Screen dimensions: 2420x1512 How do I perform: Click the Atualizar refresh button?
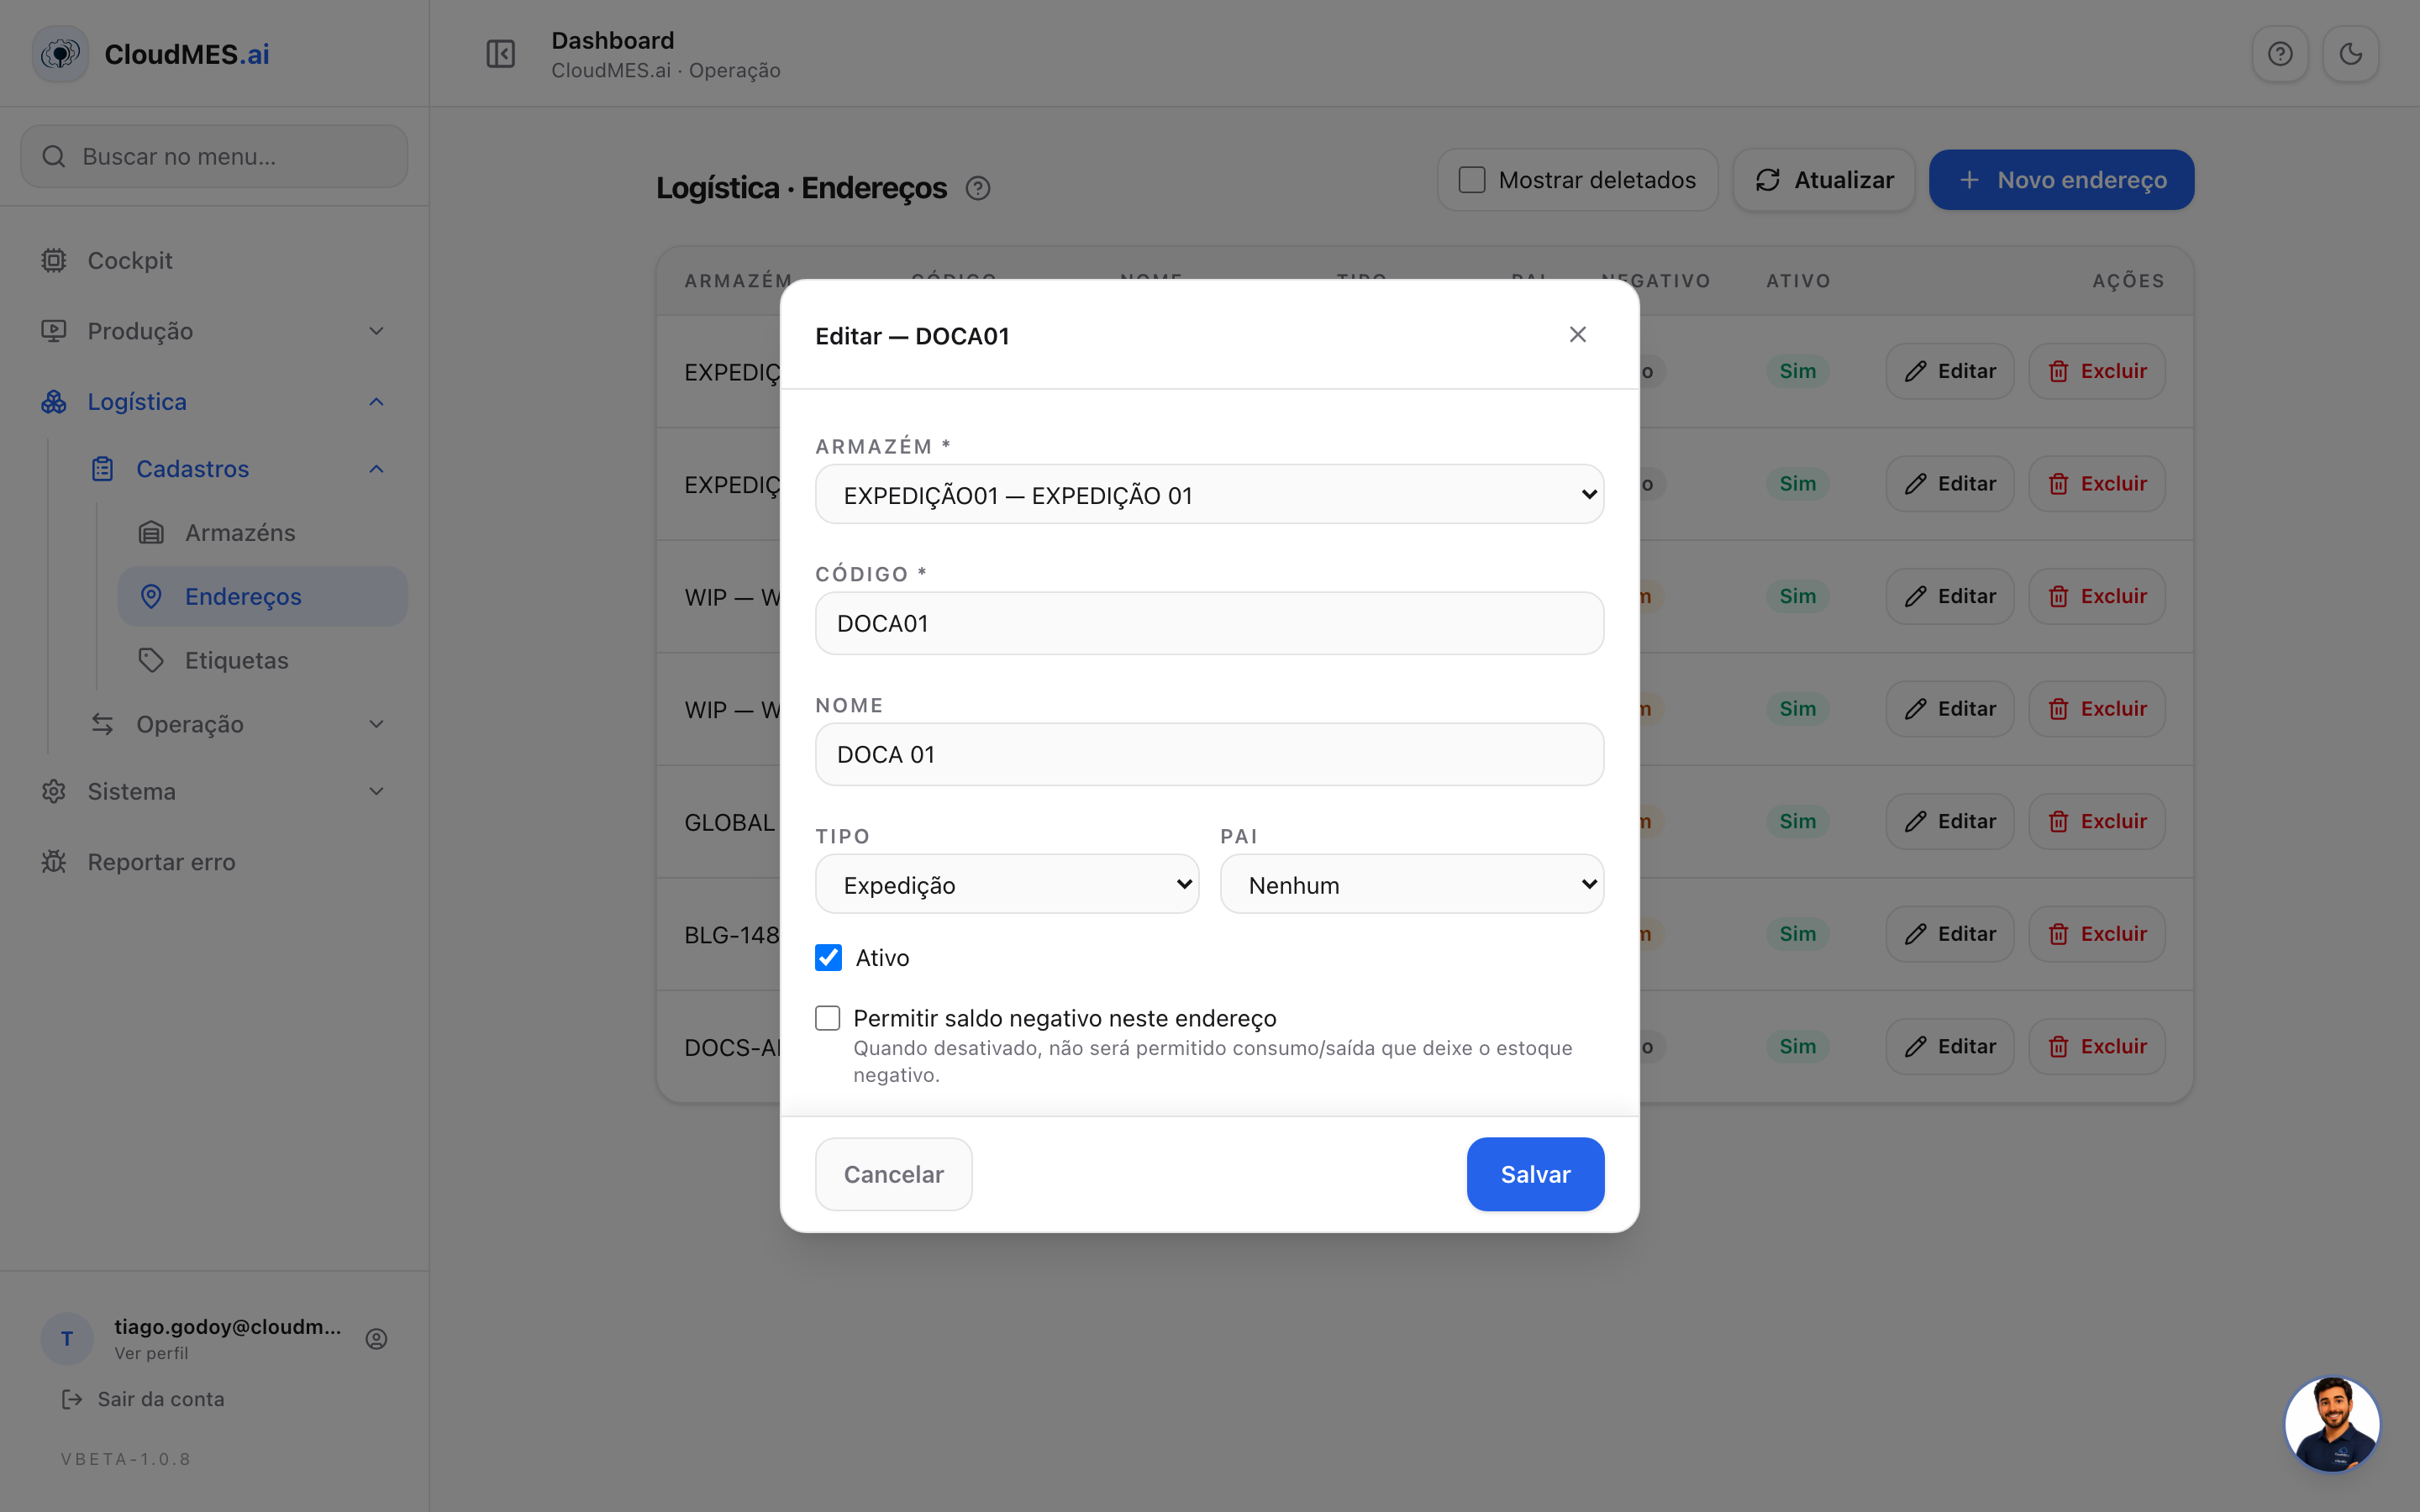[x=1824, y=180]
